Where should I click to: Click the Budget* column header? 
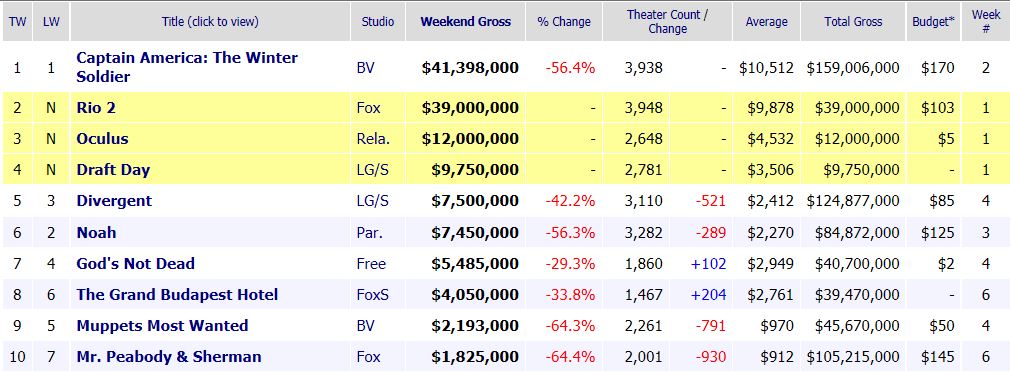933,21
